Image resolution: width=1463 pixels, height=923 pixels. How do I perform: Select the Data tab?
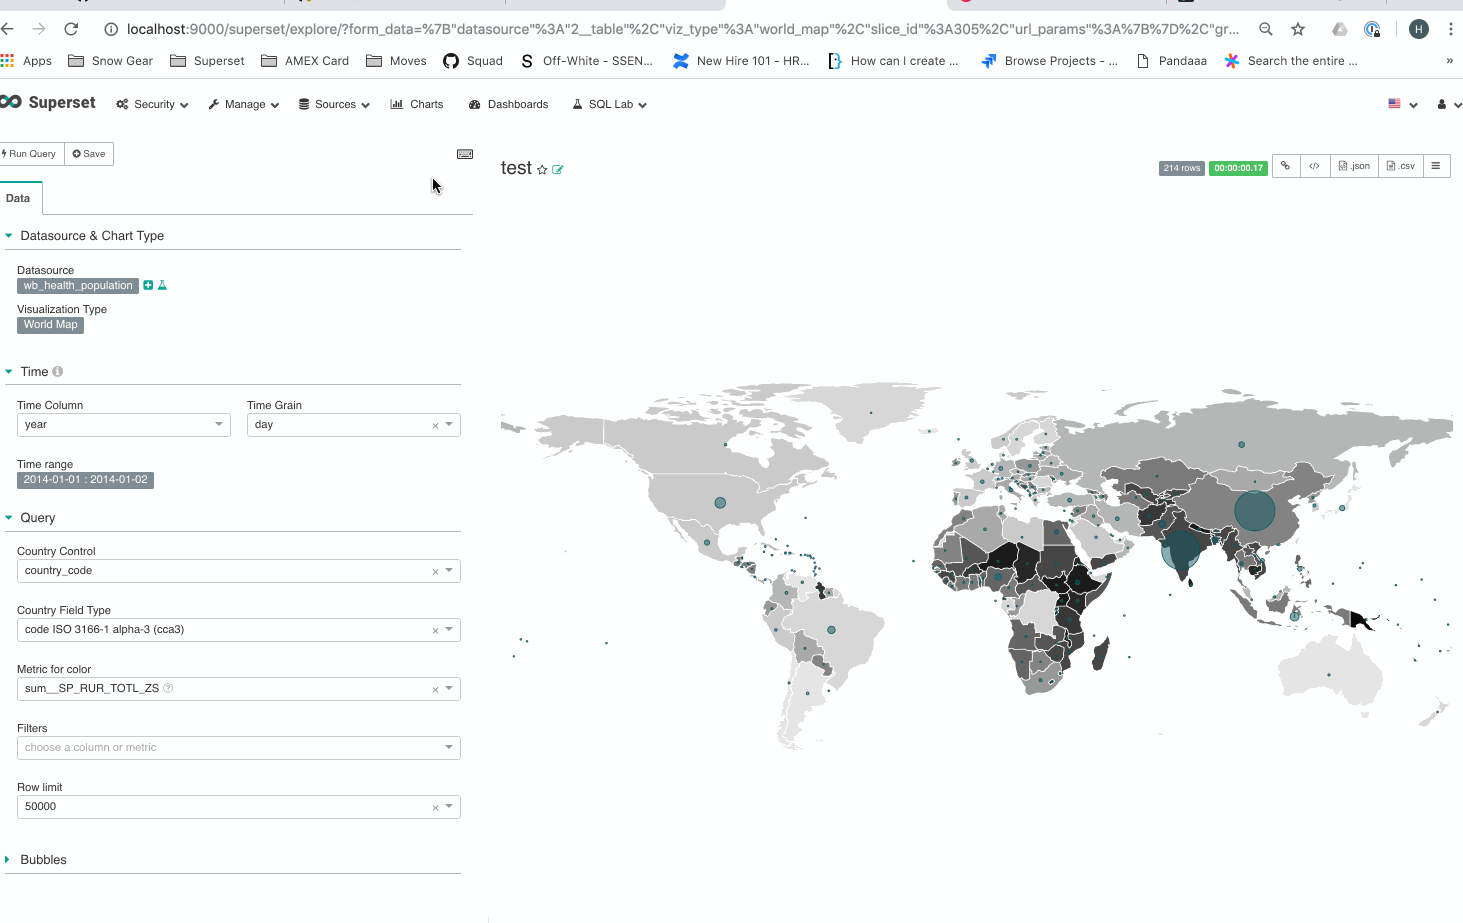tap(18, 198)
